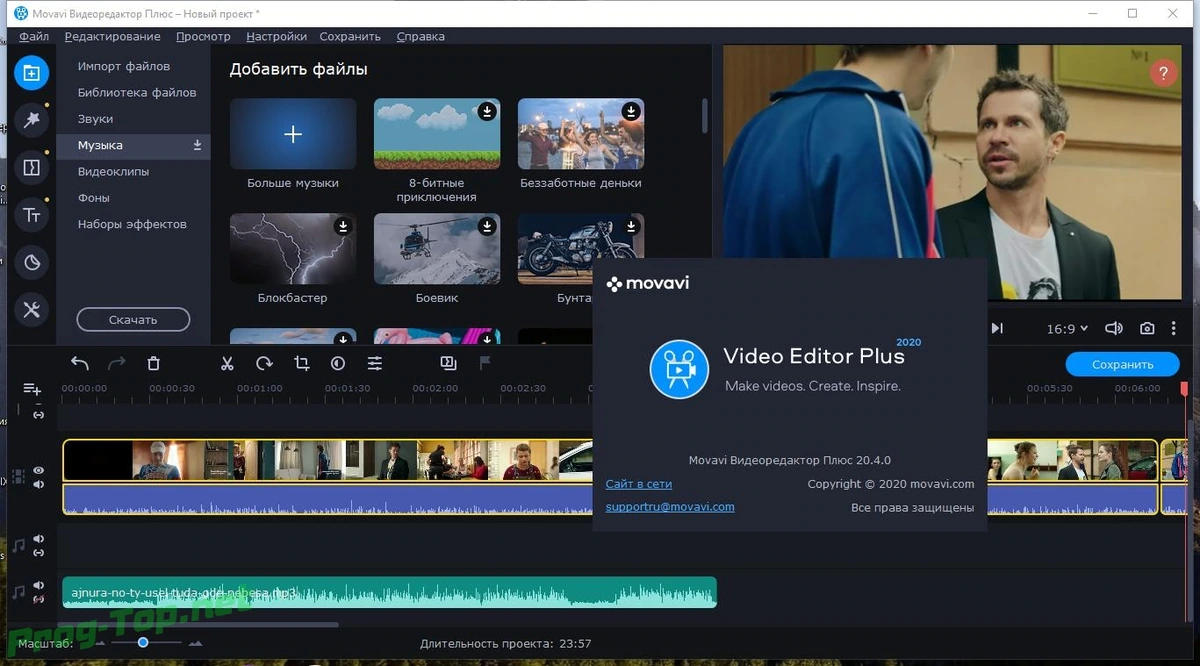Image resolution: width=1200 pixels, height=666 pixels.
Task: Open the Transitions tab icon
Action: pos(31,168)
